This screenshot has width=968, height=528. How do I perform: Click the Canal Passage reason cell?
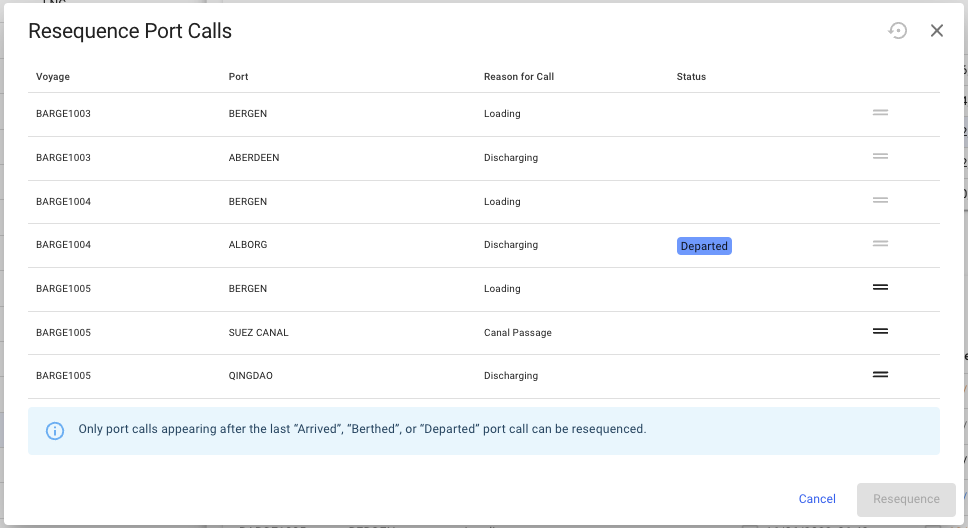[517, 333]
